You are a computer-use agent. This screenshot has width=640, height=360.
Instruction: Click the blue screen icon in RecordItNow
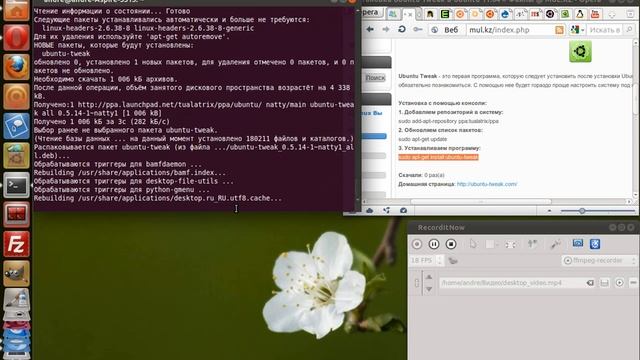[578, 244]
